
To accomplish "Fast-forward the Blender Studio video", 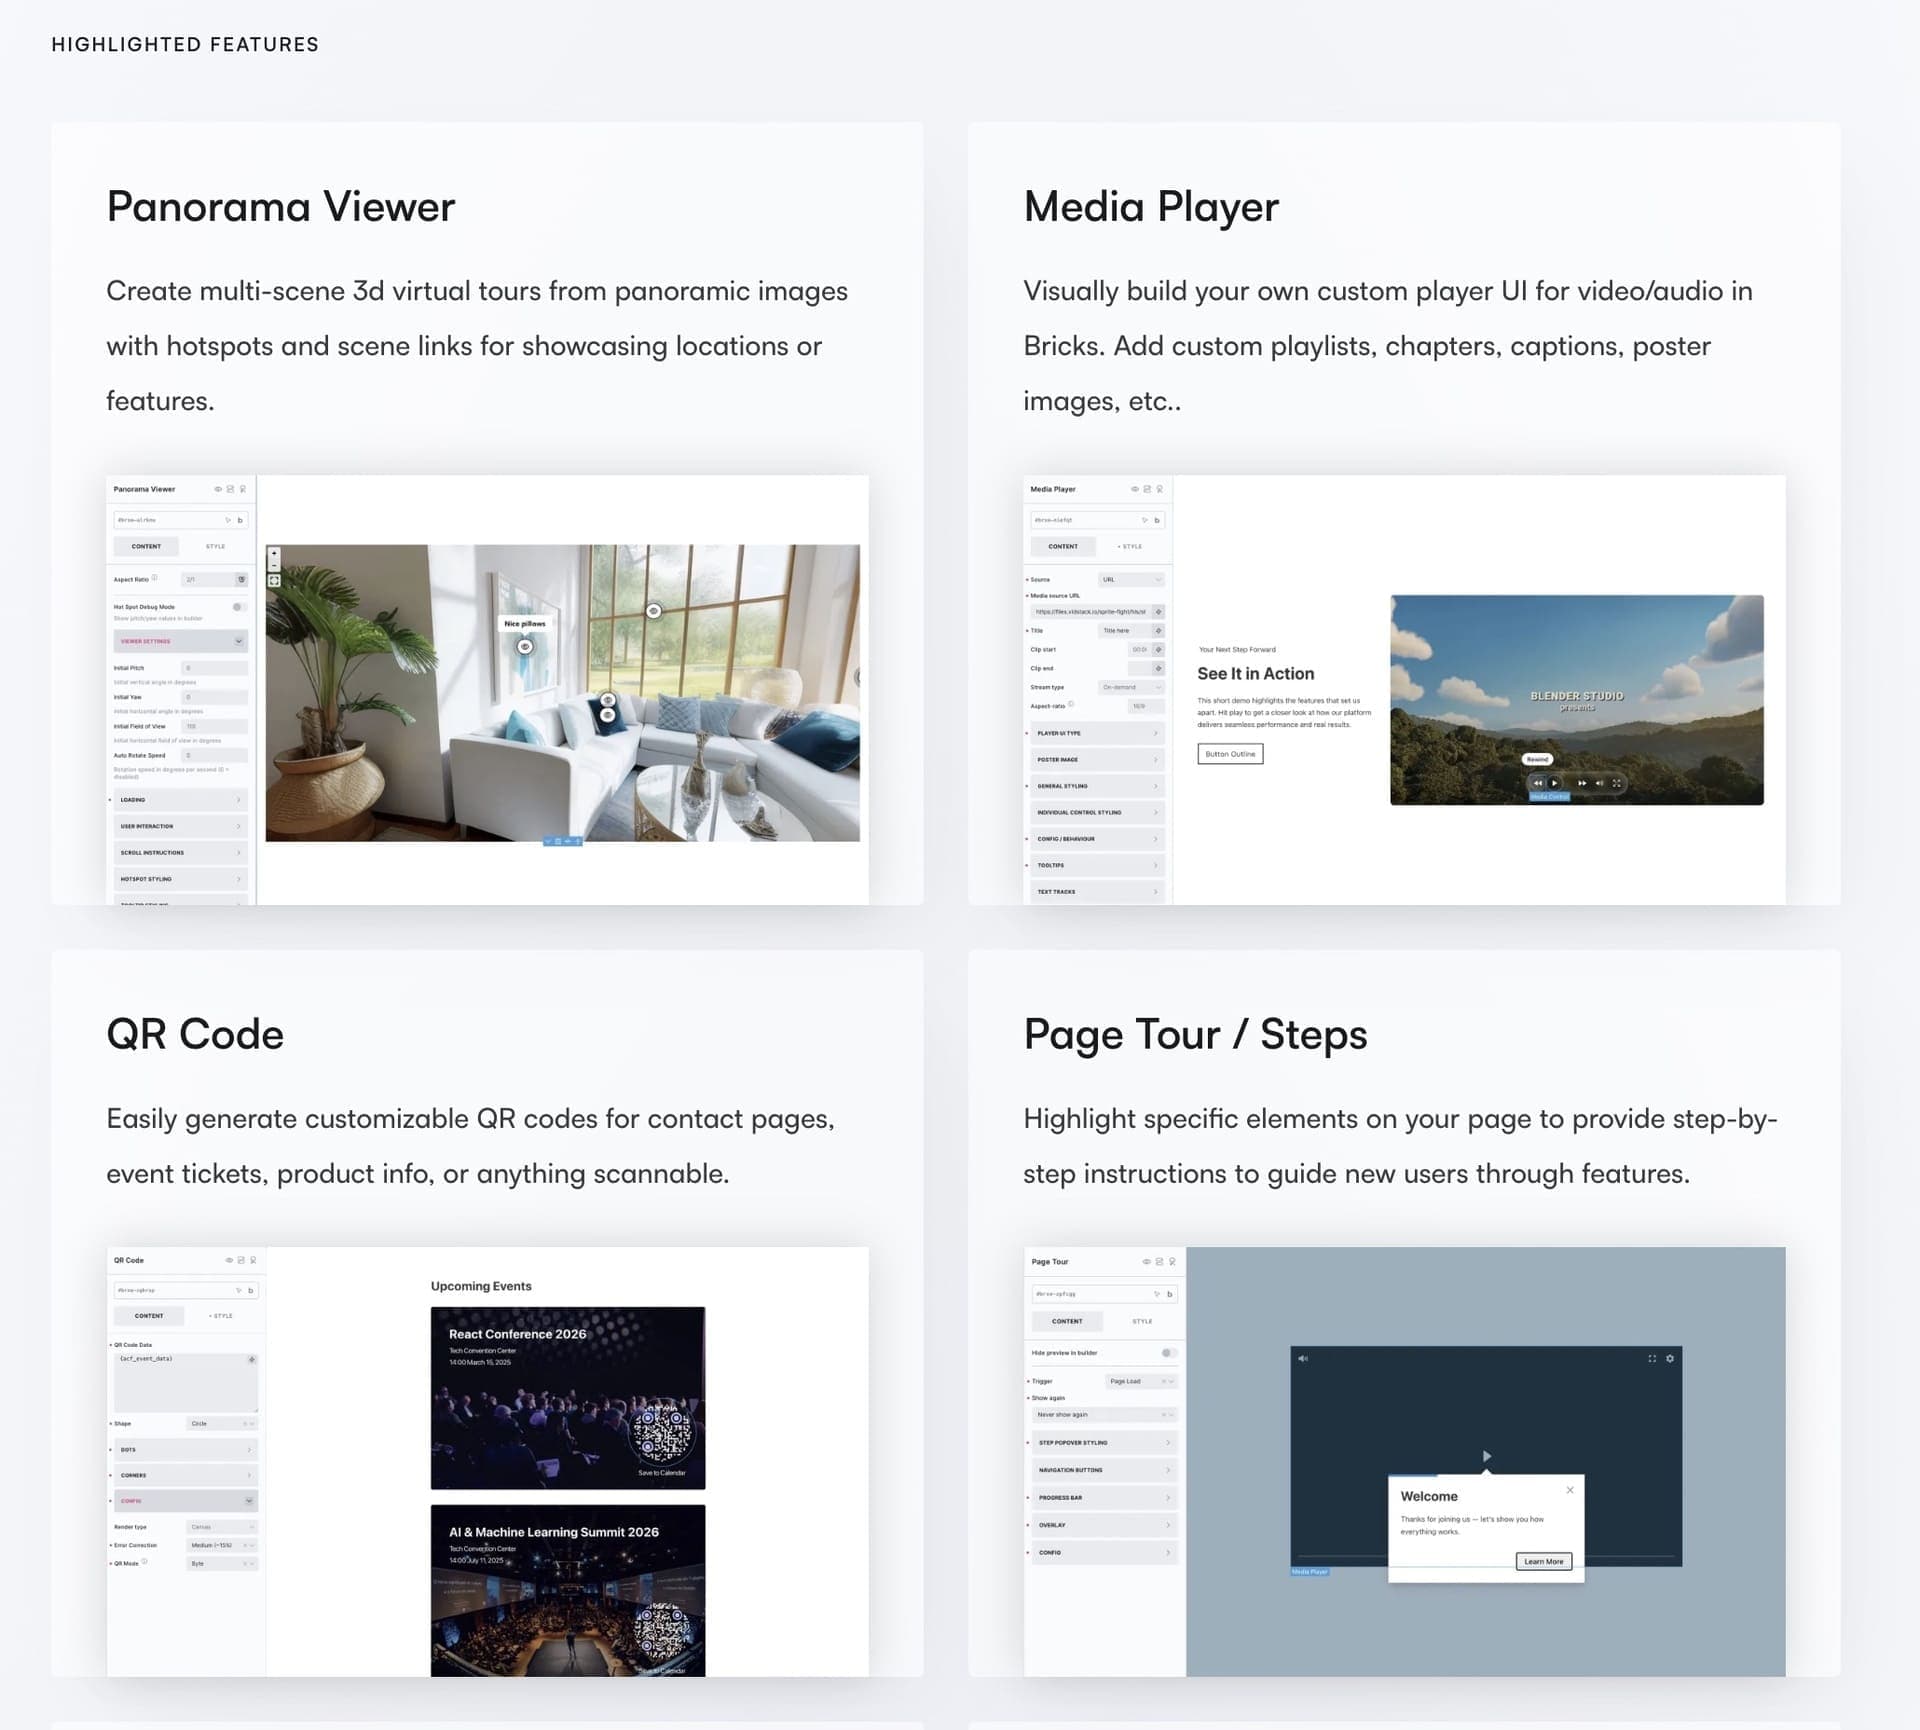I will click(1582, 783).
